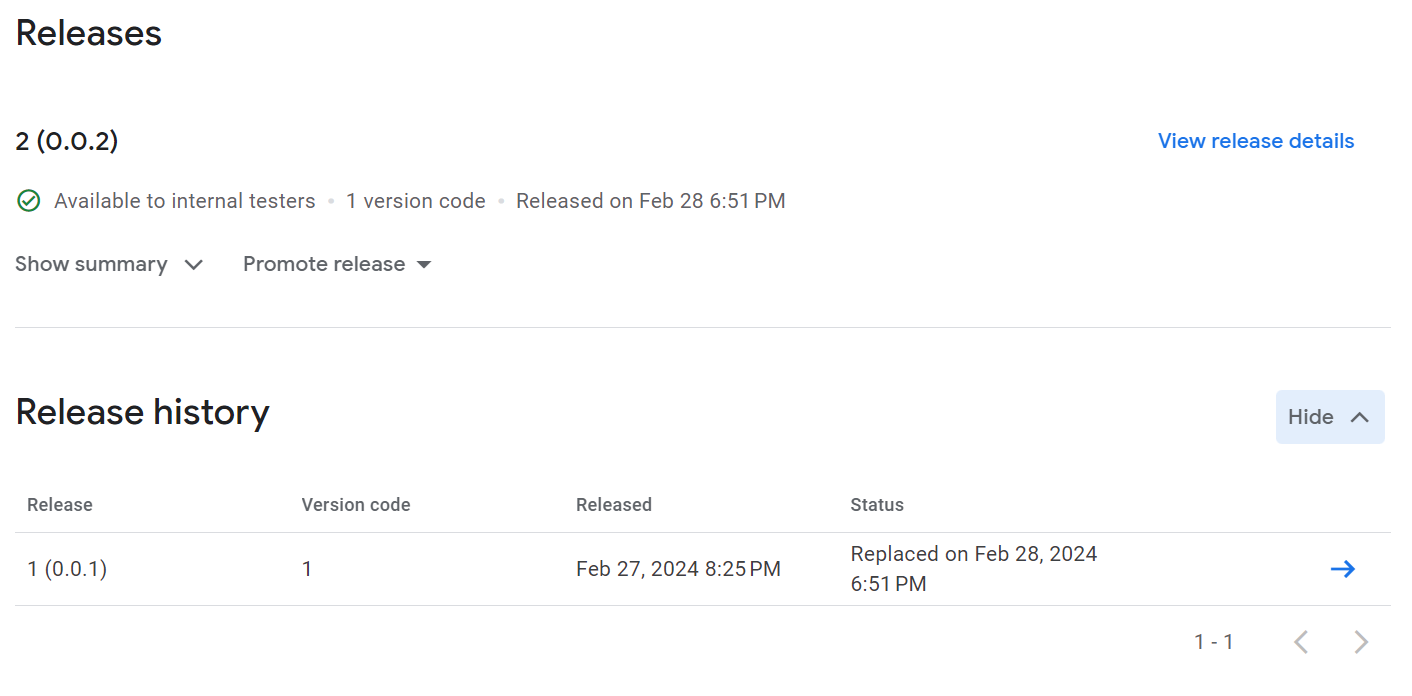
Task: Click the Release column header
Action: [x=60, y=505]
